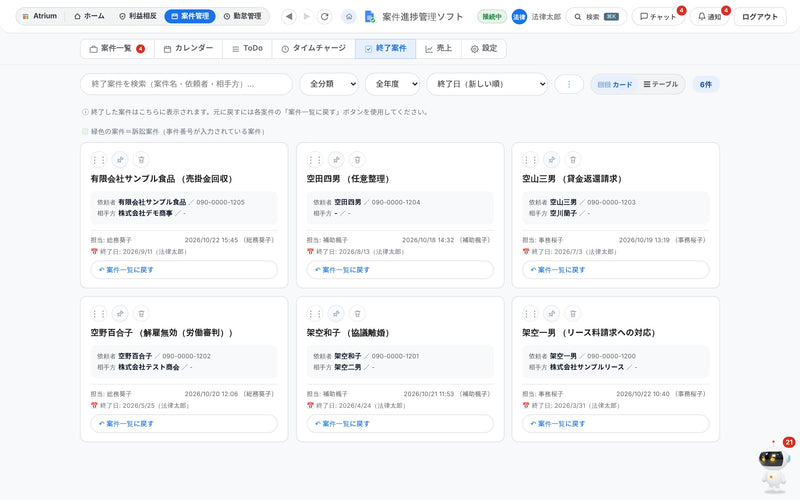The height and width of the screenshot is (500, 800).
Task: Pin the 有限会社サンプル食品 case card
Action: click(120, 160)
